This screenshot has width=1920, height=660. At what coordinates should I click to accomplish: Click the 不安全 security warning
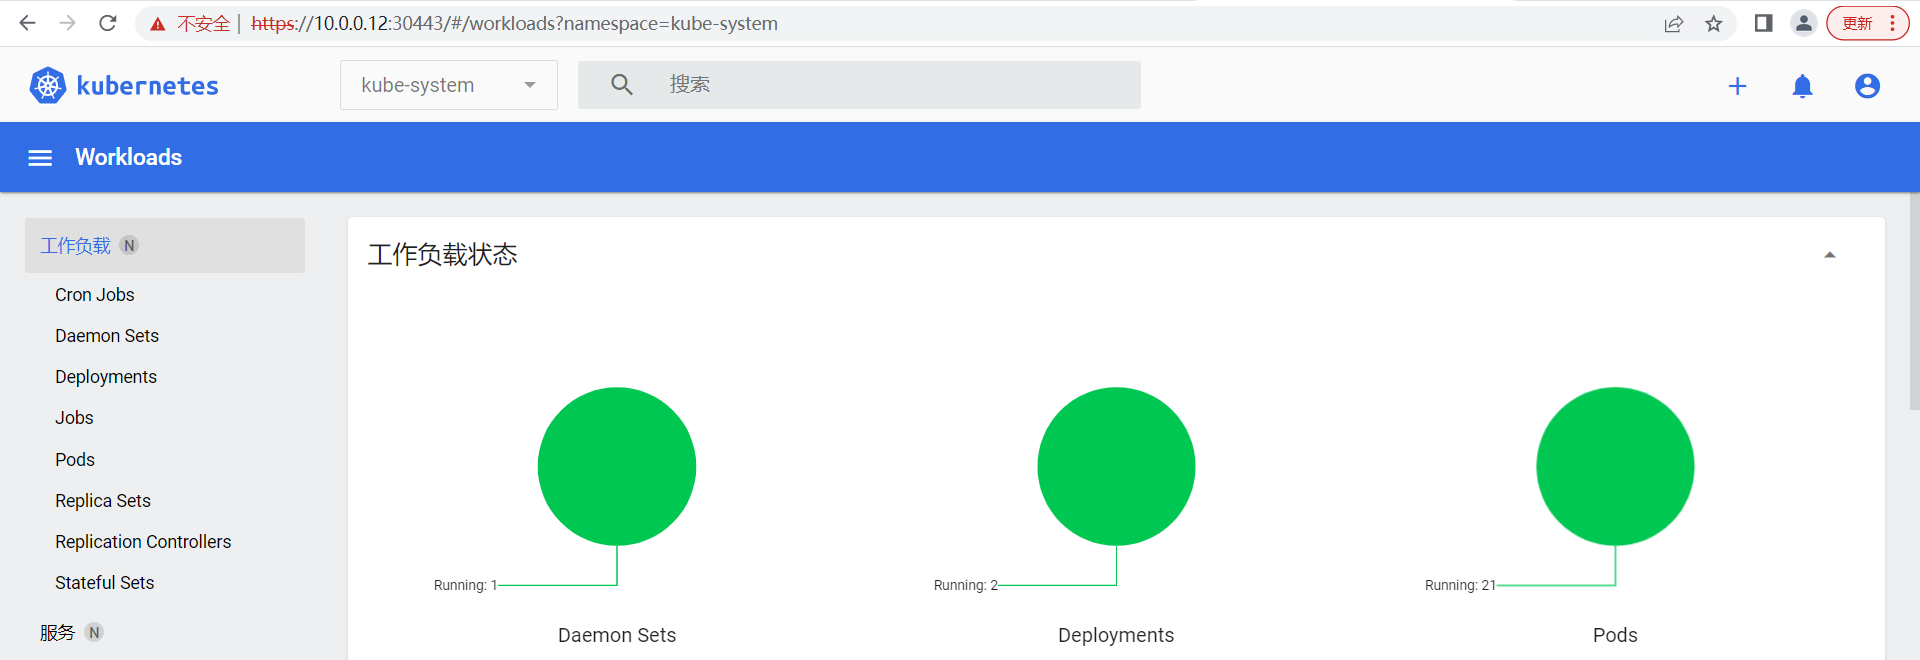[x=190, y=24]
